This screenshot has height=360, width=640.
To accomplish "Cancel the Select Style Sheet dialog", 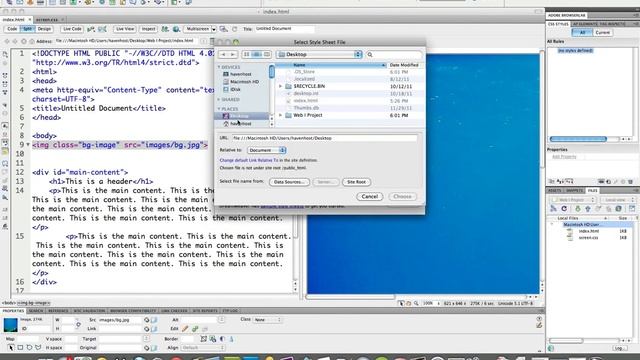I will [369, 197].
